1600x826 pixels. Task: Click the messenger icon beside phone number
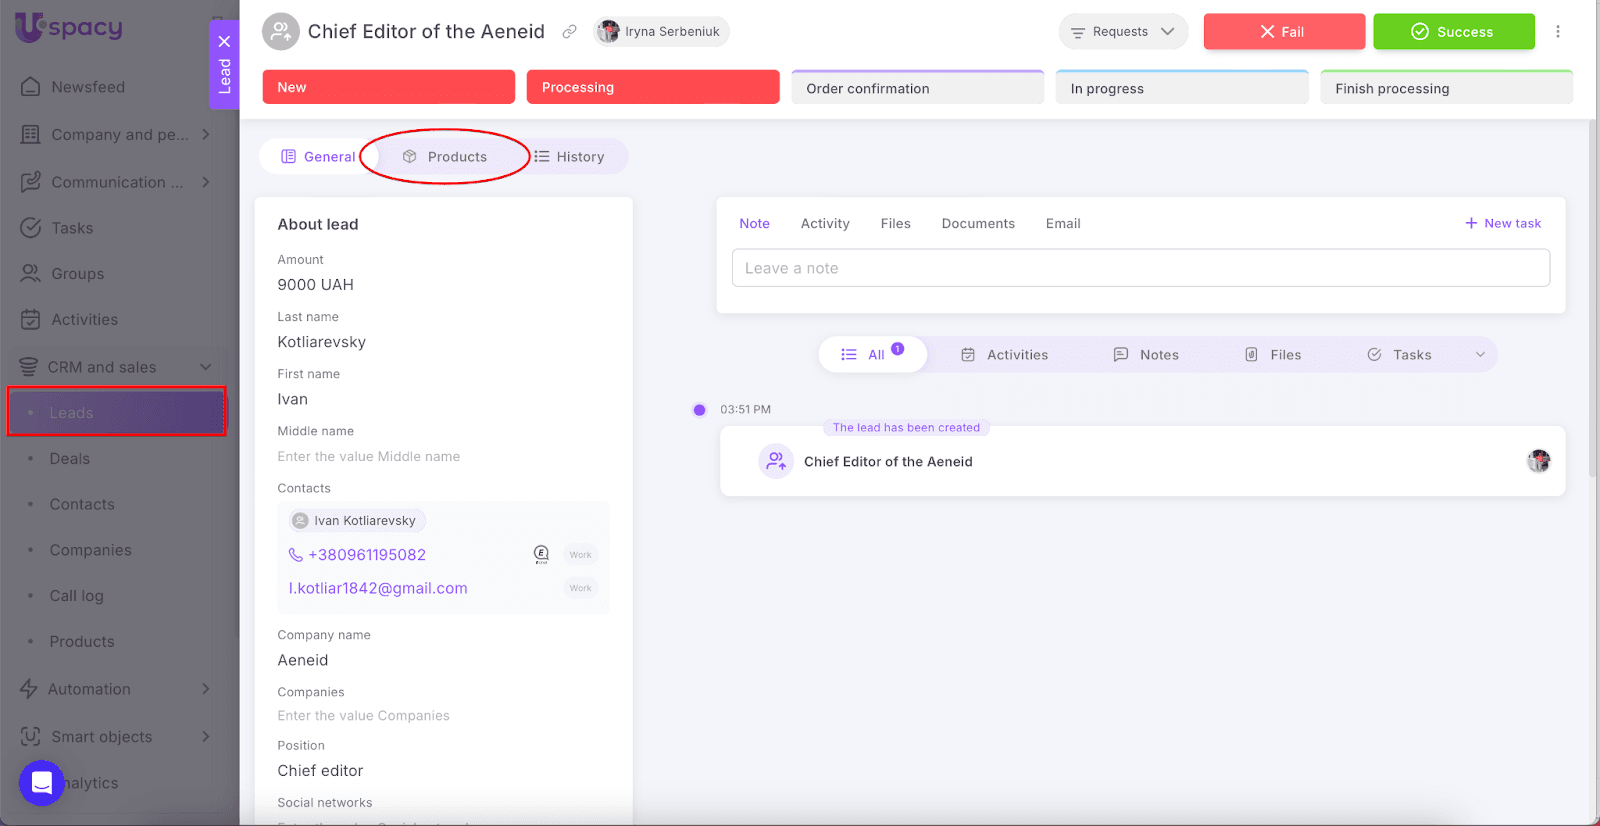[x=541, y=554]
